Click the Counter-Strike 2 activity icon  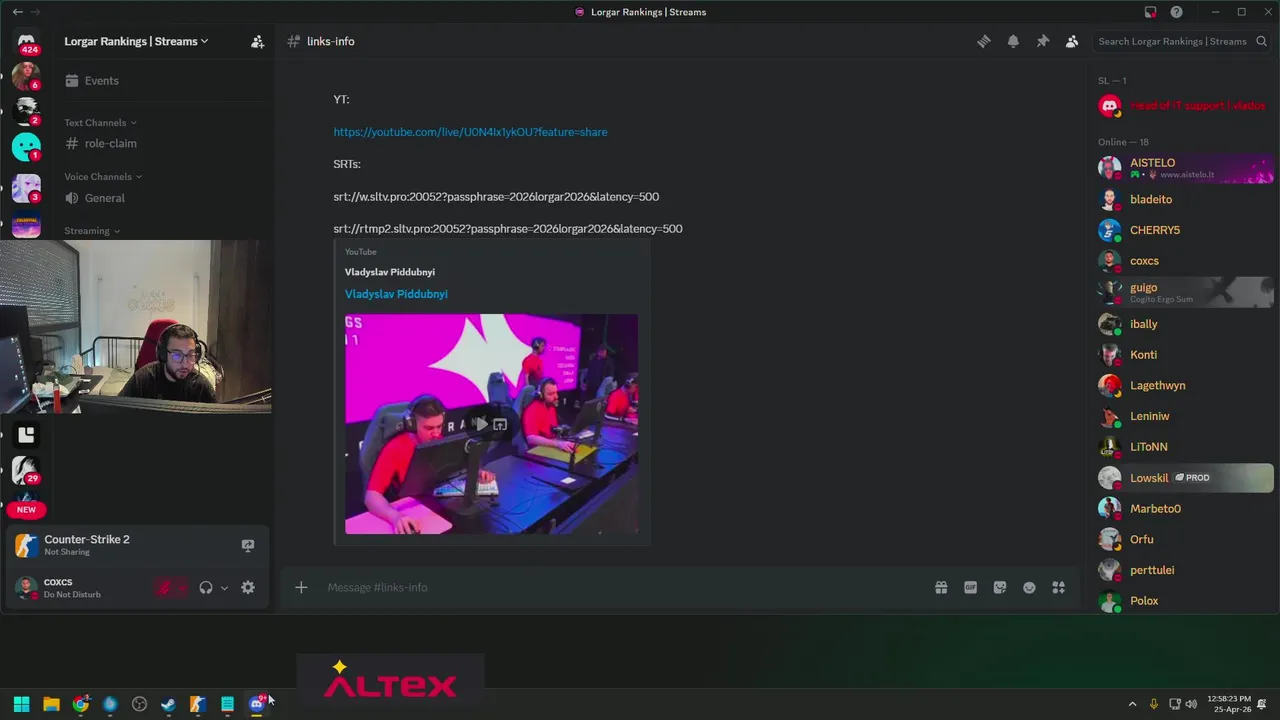pos(26,545)
